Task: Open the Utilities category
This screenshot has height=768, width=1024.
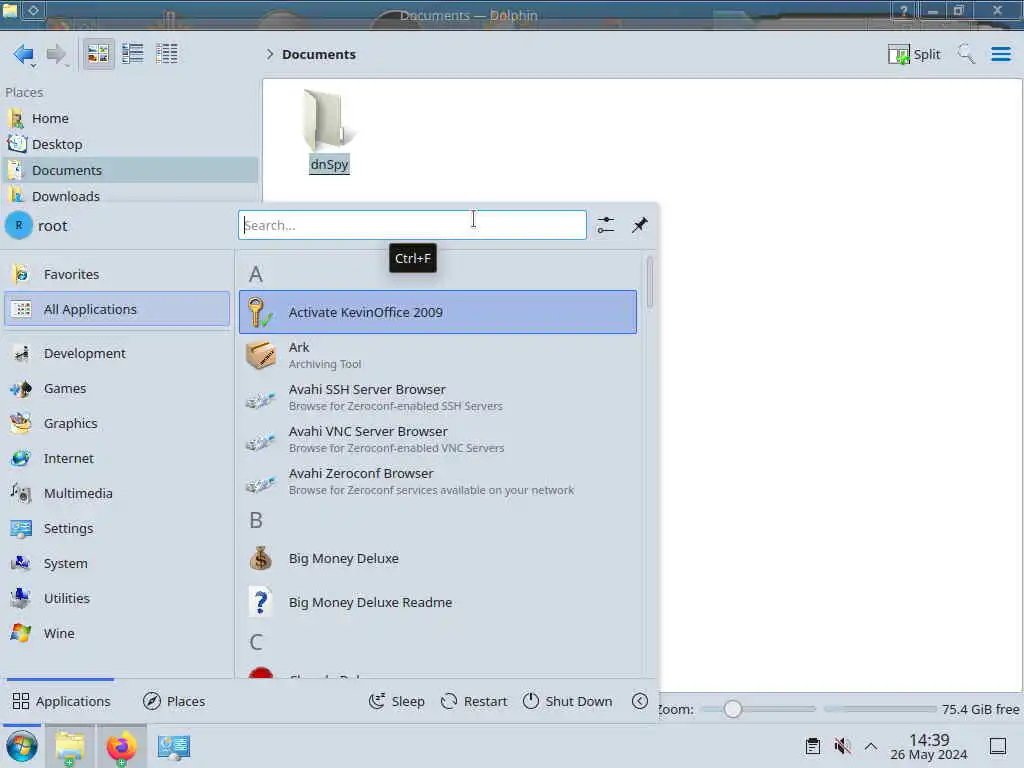Action: point(117,598)
